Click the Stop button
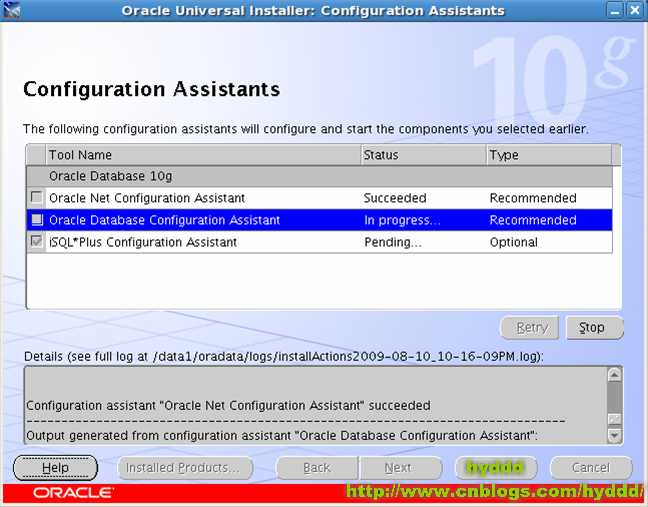This screenshot has height=507, width=648. point(594,328)
